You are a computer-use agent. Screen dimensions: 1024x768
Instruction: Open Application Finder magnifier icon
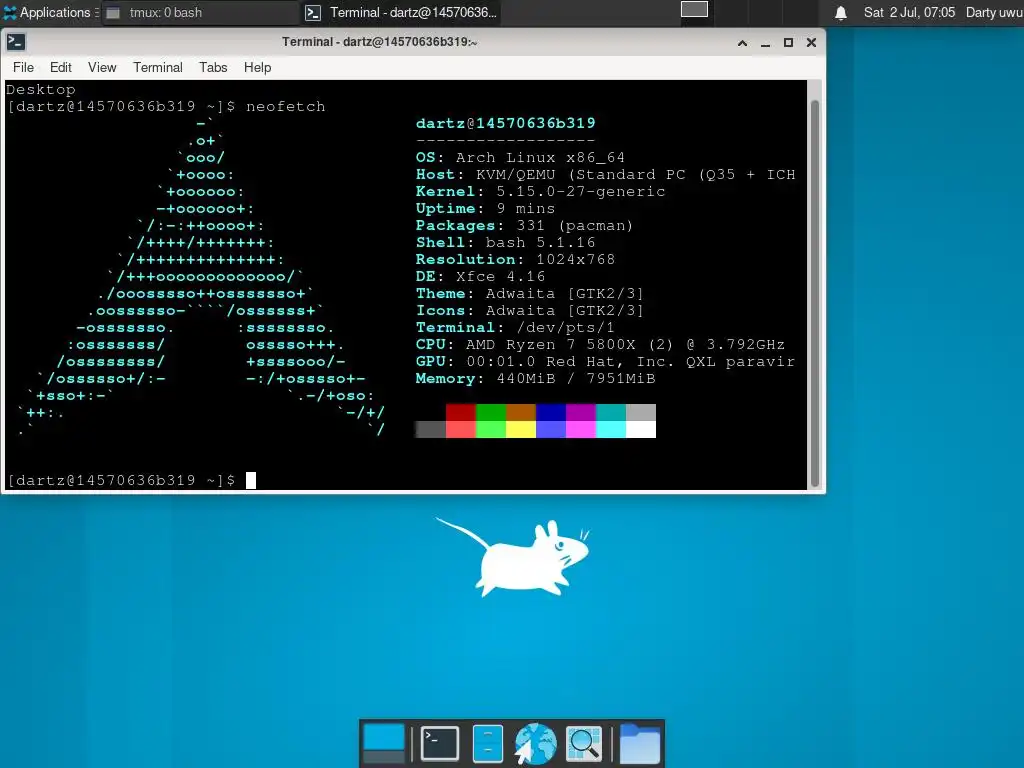click(x=583, y=743)
